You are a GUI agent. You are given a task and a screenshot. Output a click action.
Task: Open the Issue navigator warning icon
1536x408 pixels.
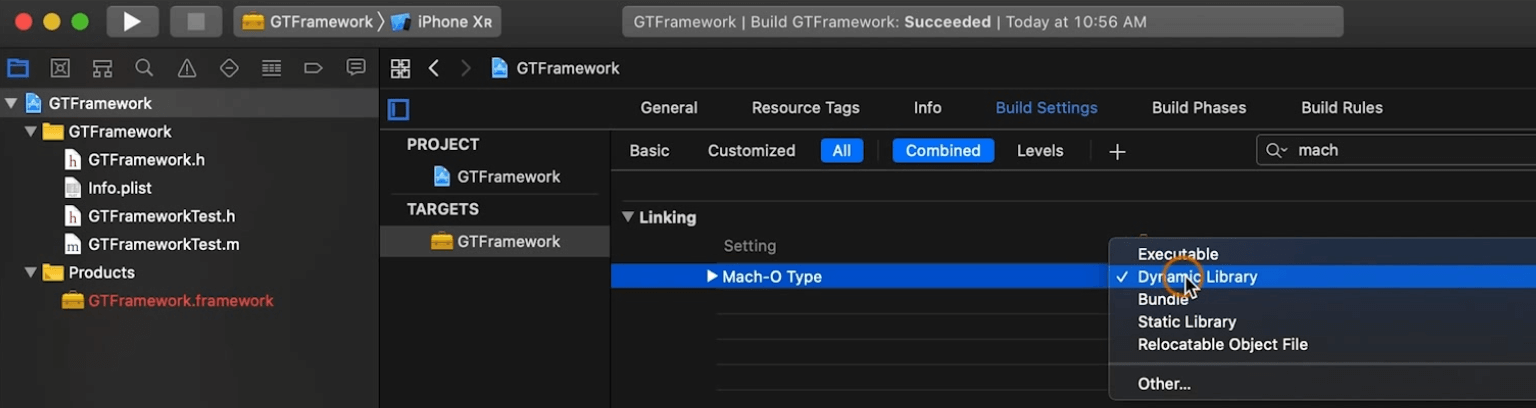186,68
